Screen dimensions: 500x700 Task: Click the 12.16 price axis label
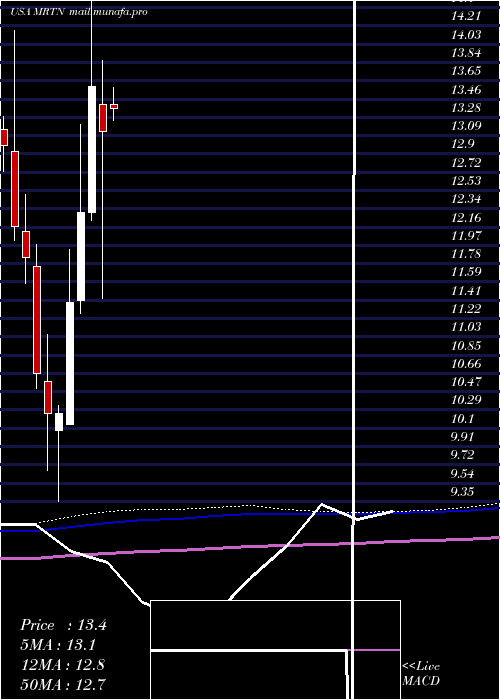click(466, 218)
